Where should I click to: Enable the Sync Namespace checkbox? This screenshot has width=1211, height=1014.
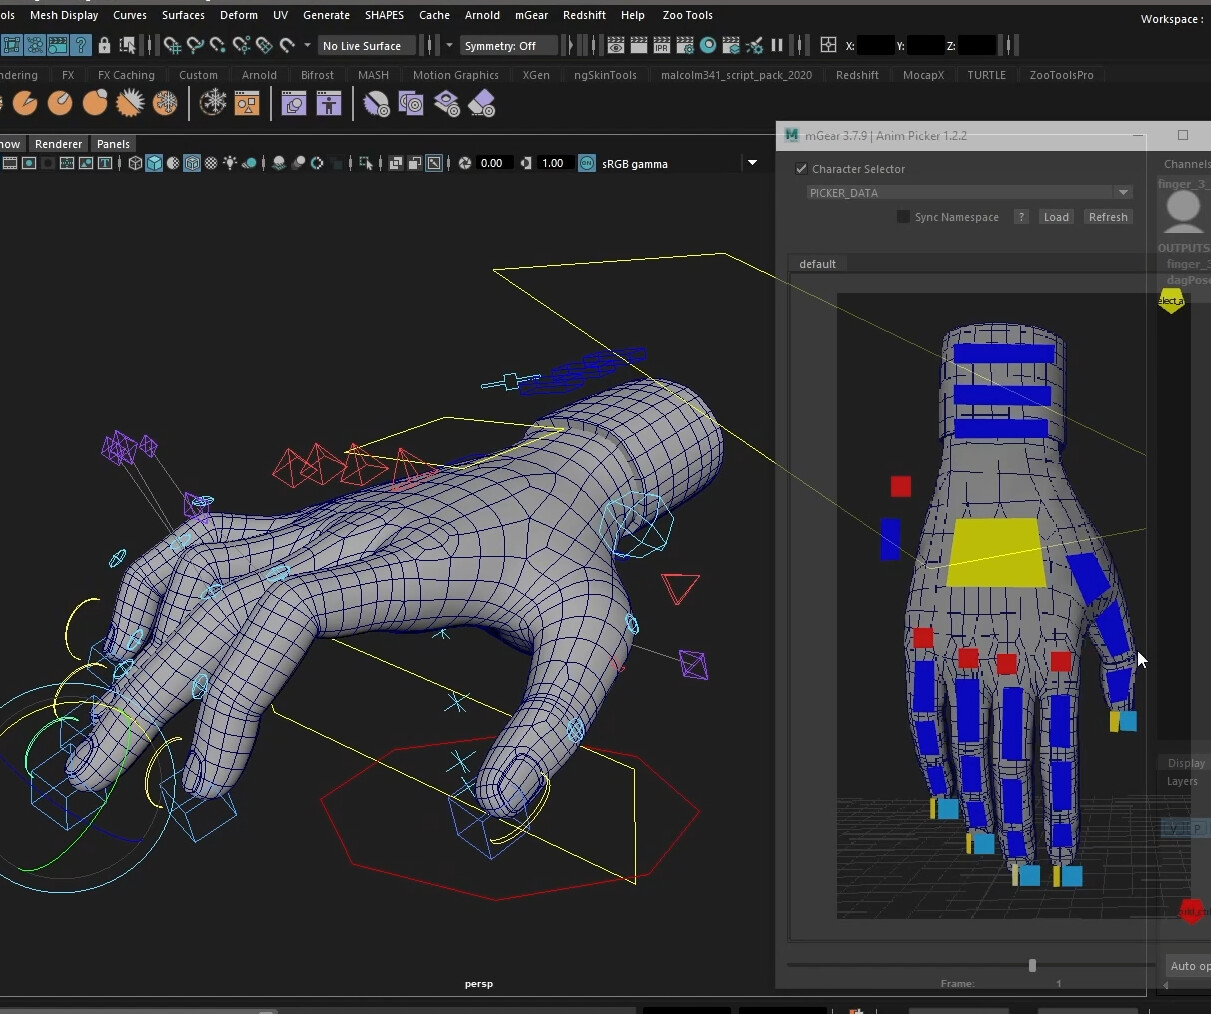point(903,216)
